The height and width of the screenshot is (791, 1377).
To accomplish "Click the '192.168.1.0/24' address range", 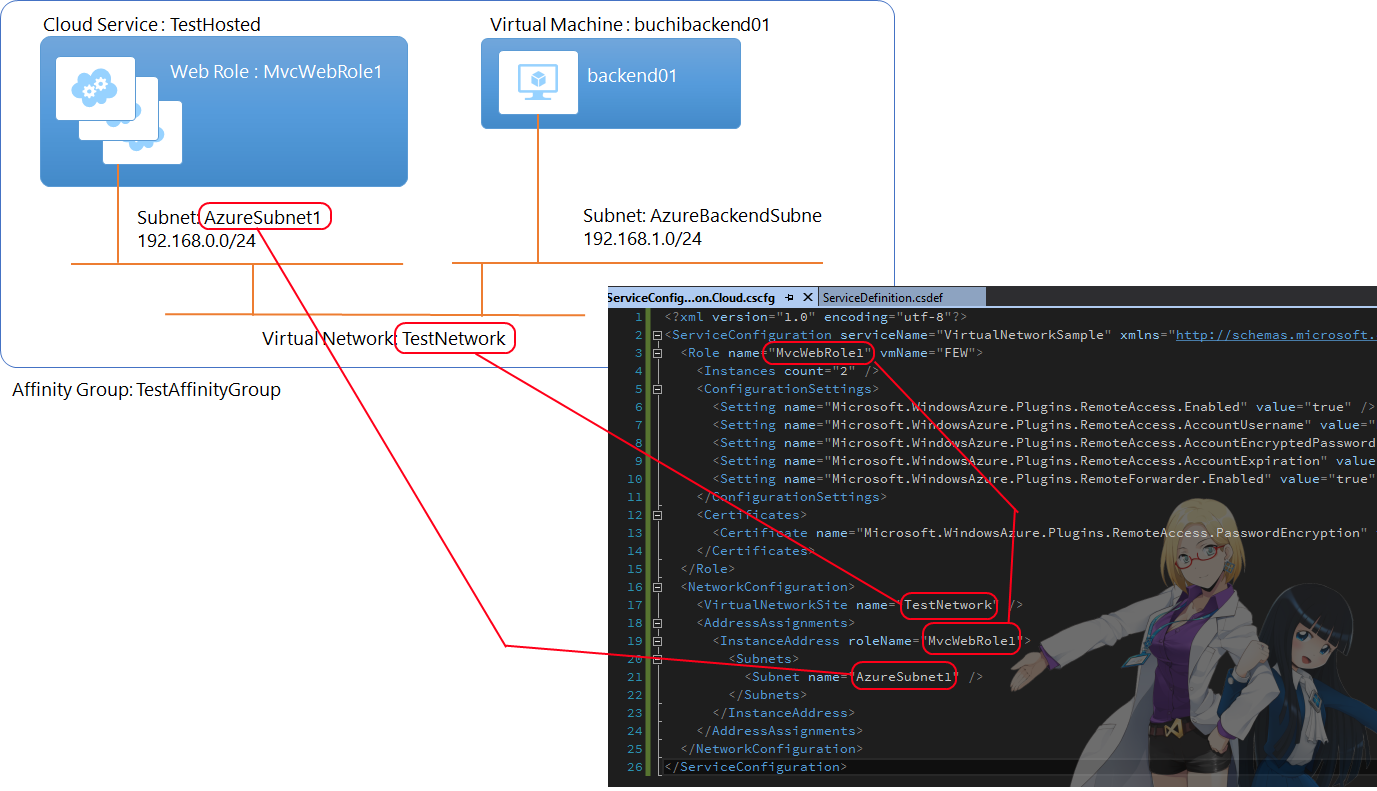I will (642, 239).
